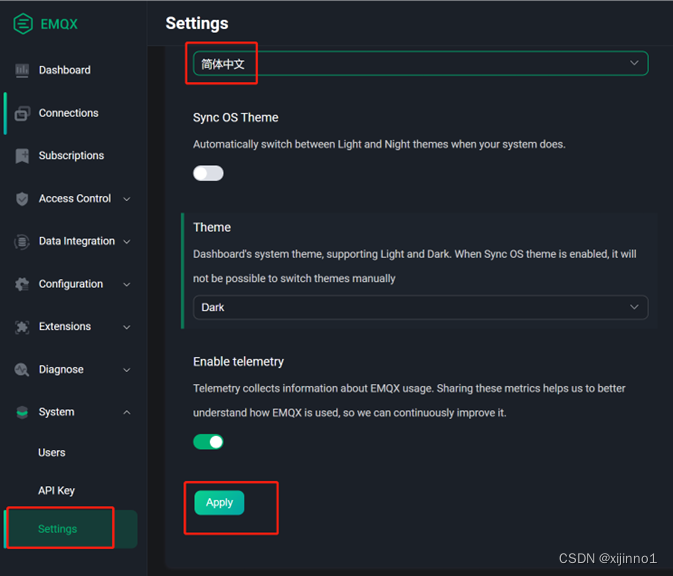Image resolution: width=673 pixels, height=576 pixels.
Task: Open the Dashboard sidebar icon
Action: pos(22,70)
